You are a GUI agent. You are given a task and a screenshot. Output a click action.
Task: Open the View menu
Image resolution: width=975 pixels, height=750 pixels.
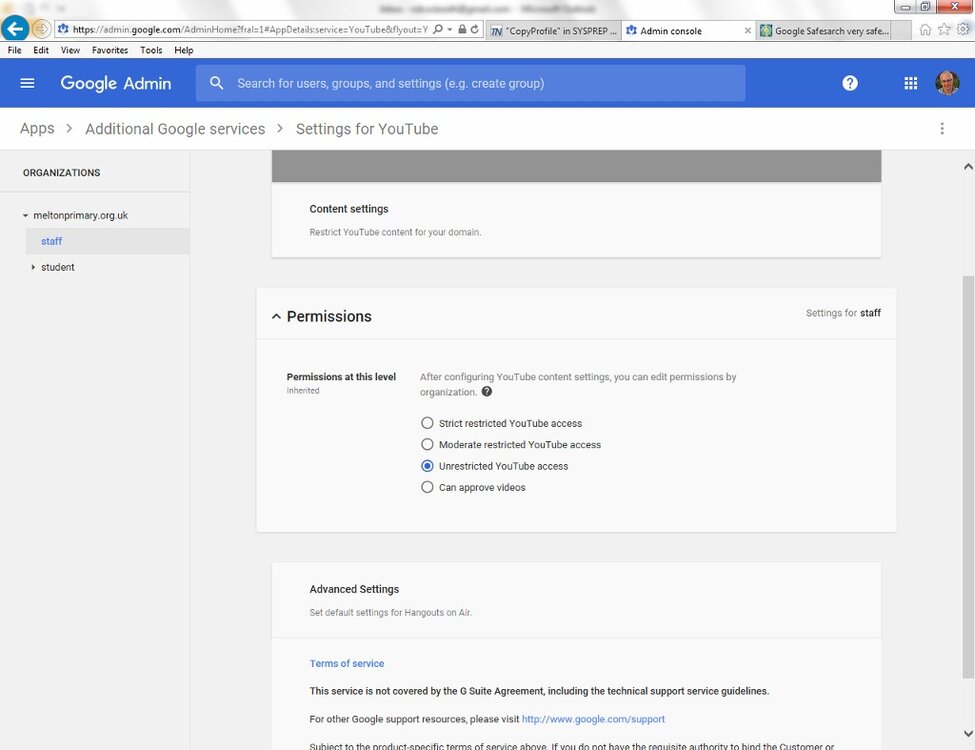(x=70, y=50)
